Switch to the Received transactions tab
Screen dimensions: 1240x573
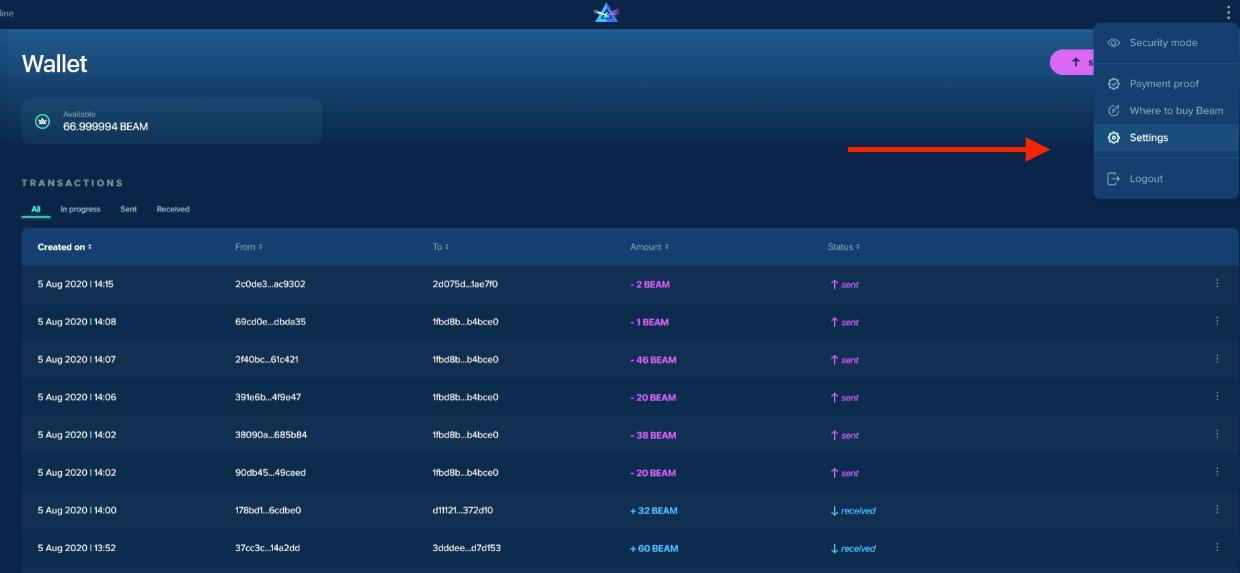click(x=173, y=210)
